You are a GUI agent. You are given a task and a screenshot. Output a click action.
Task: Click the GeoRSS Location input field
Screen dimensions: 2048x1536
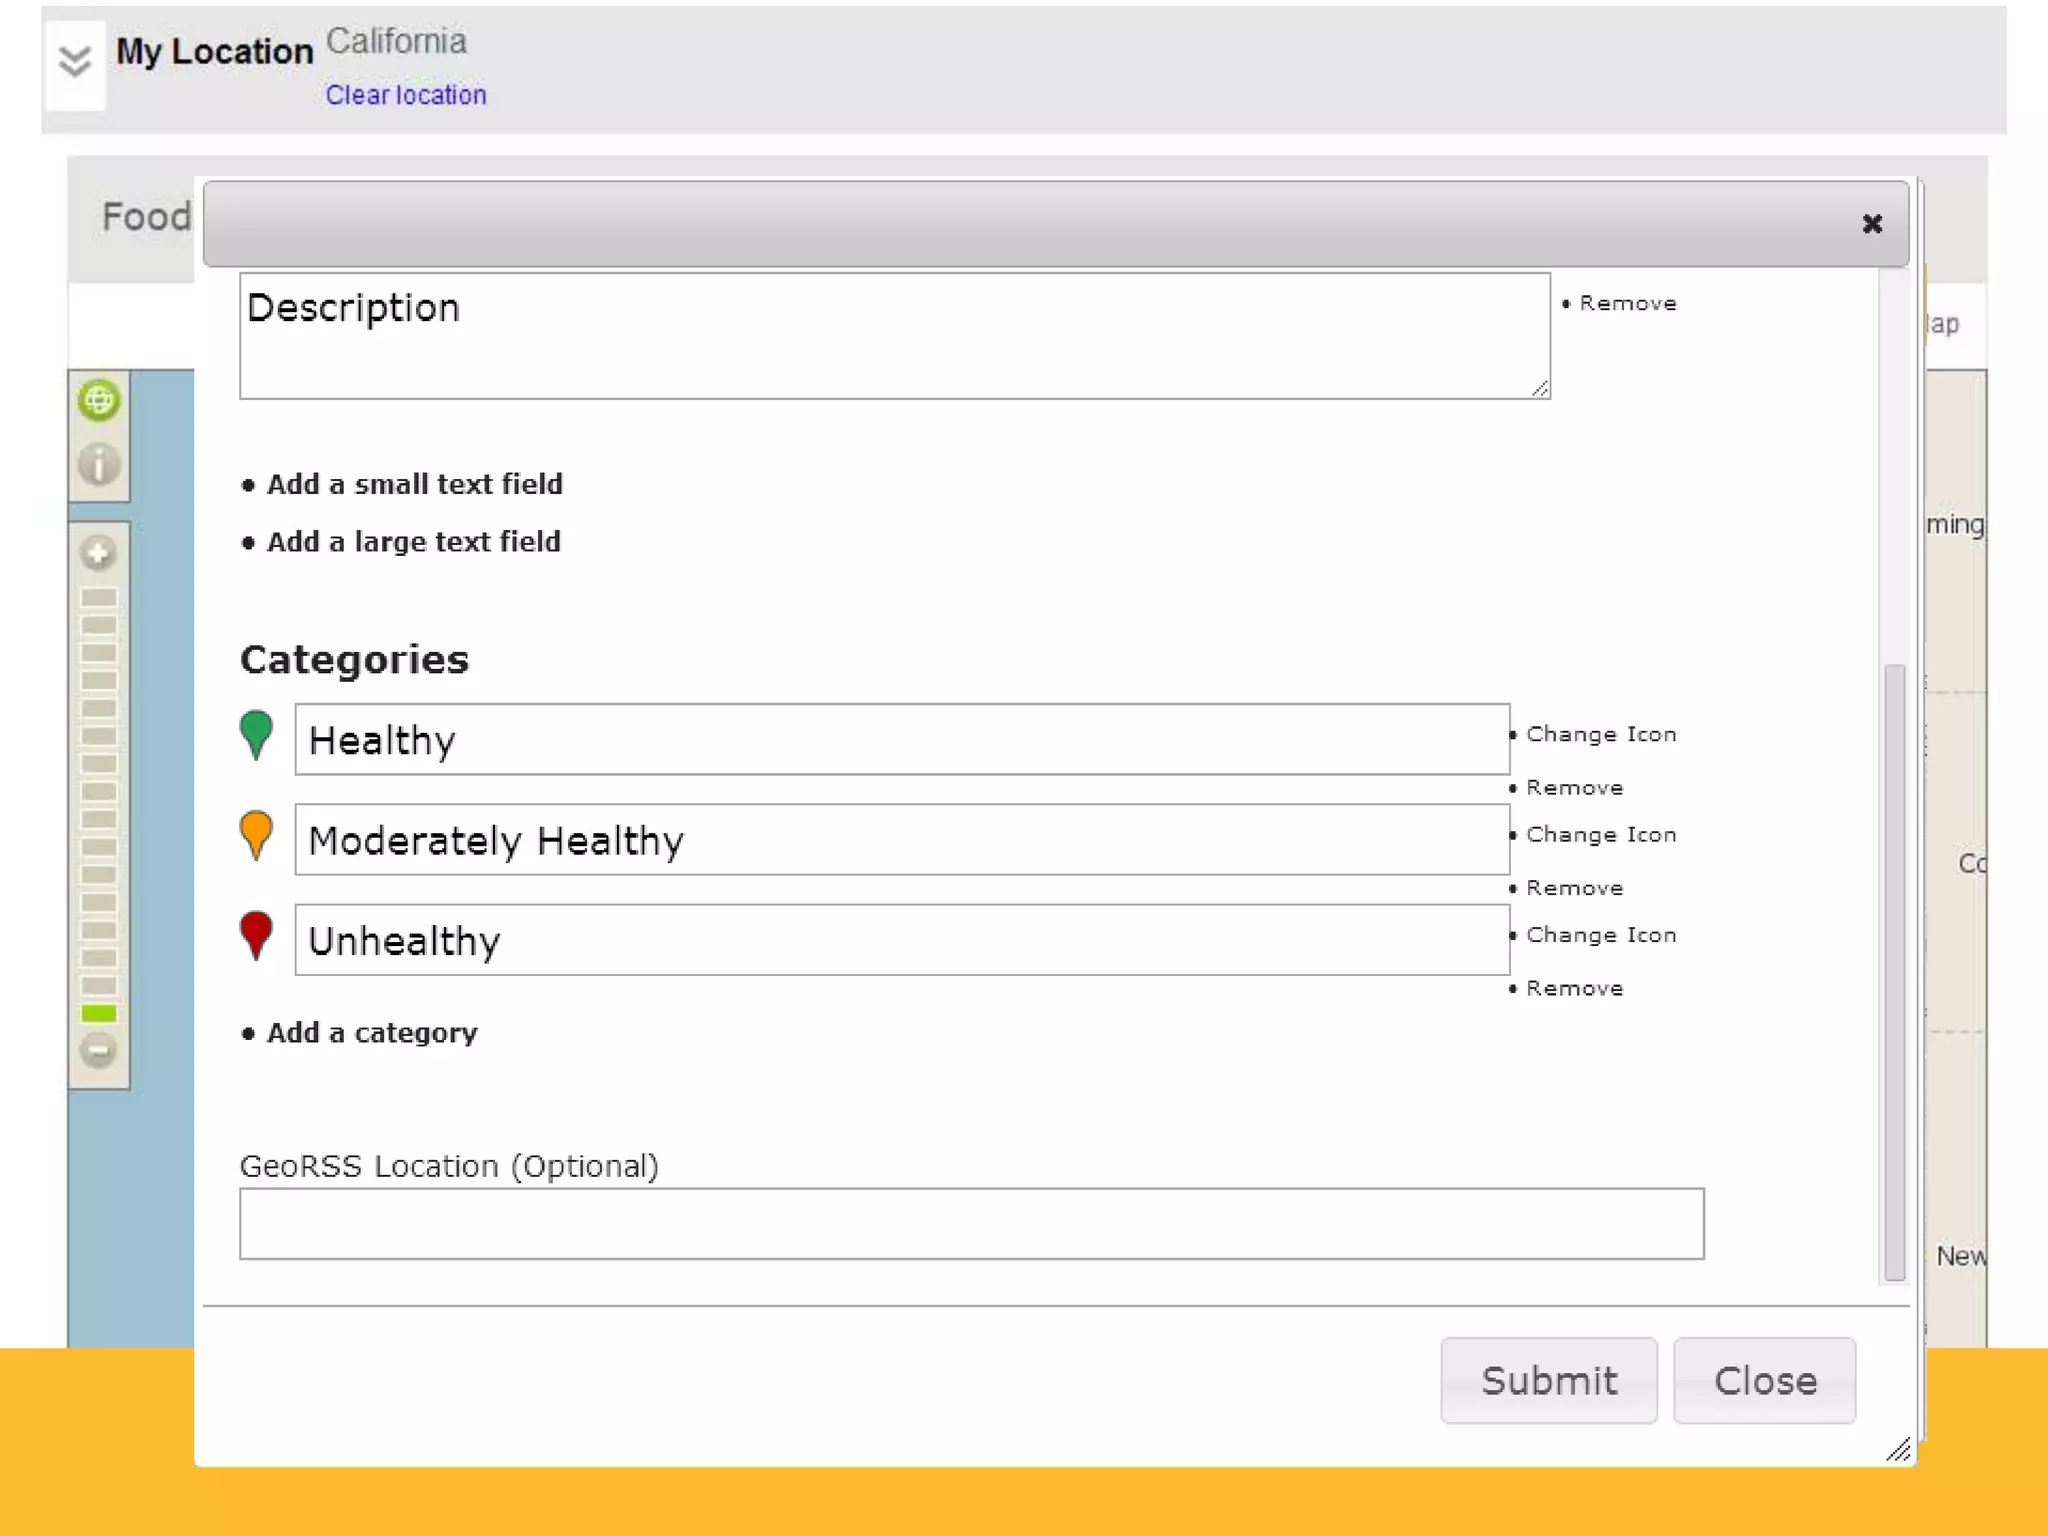pos(971,1224)
